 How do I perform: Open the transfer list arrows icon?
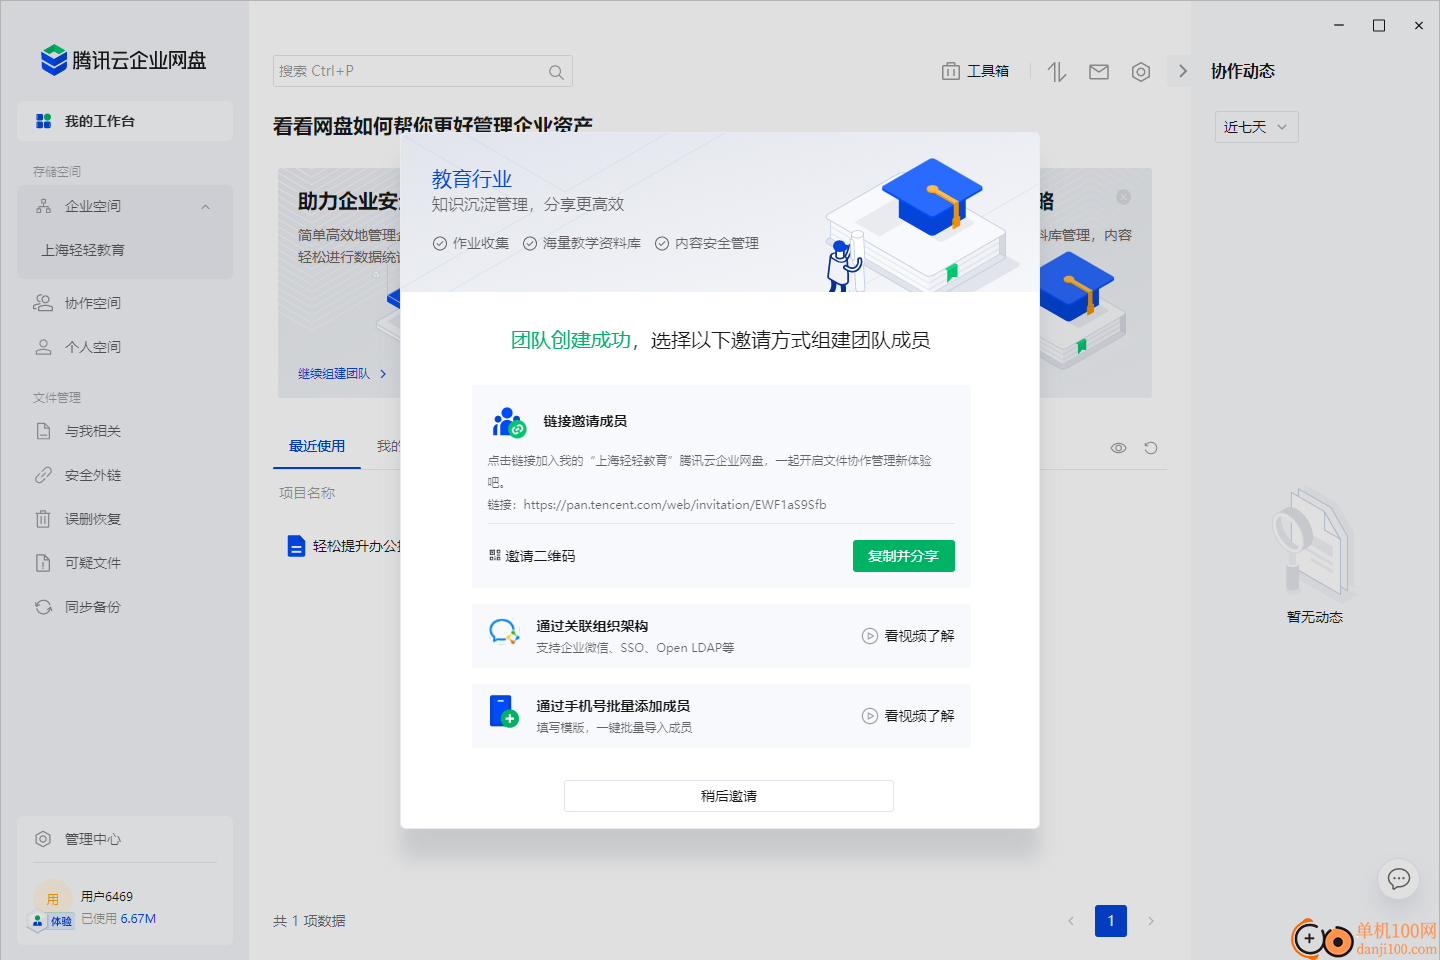1057,71
